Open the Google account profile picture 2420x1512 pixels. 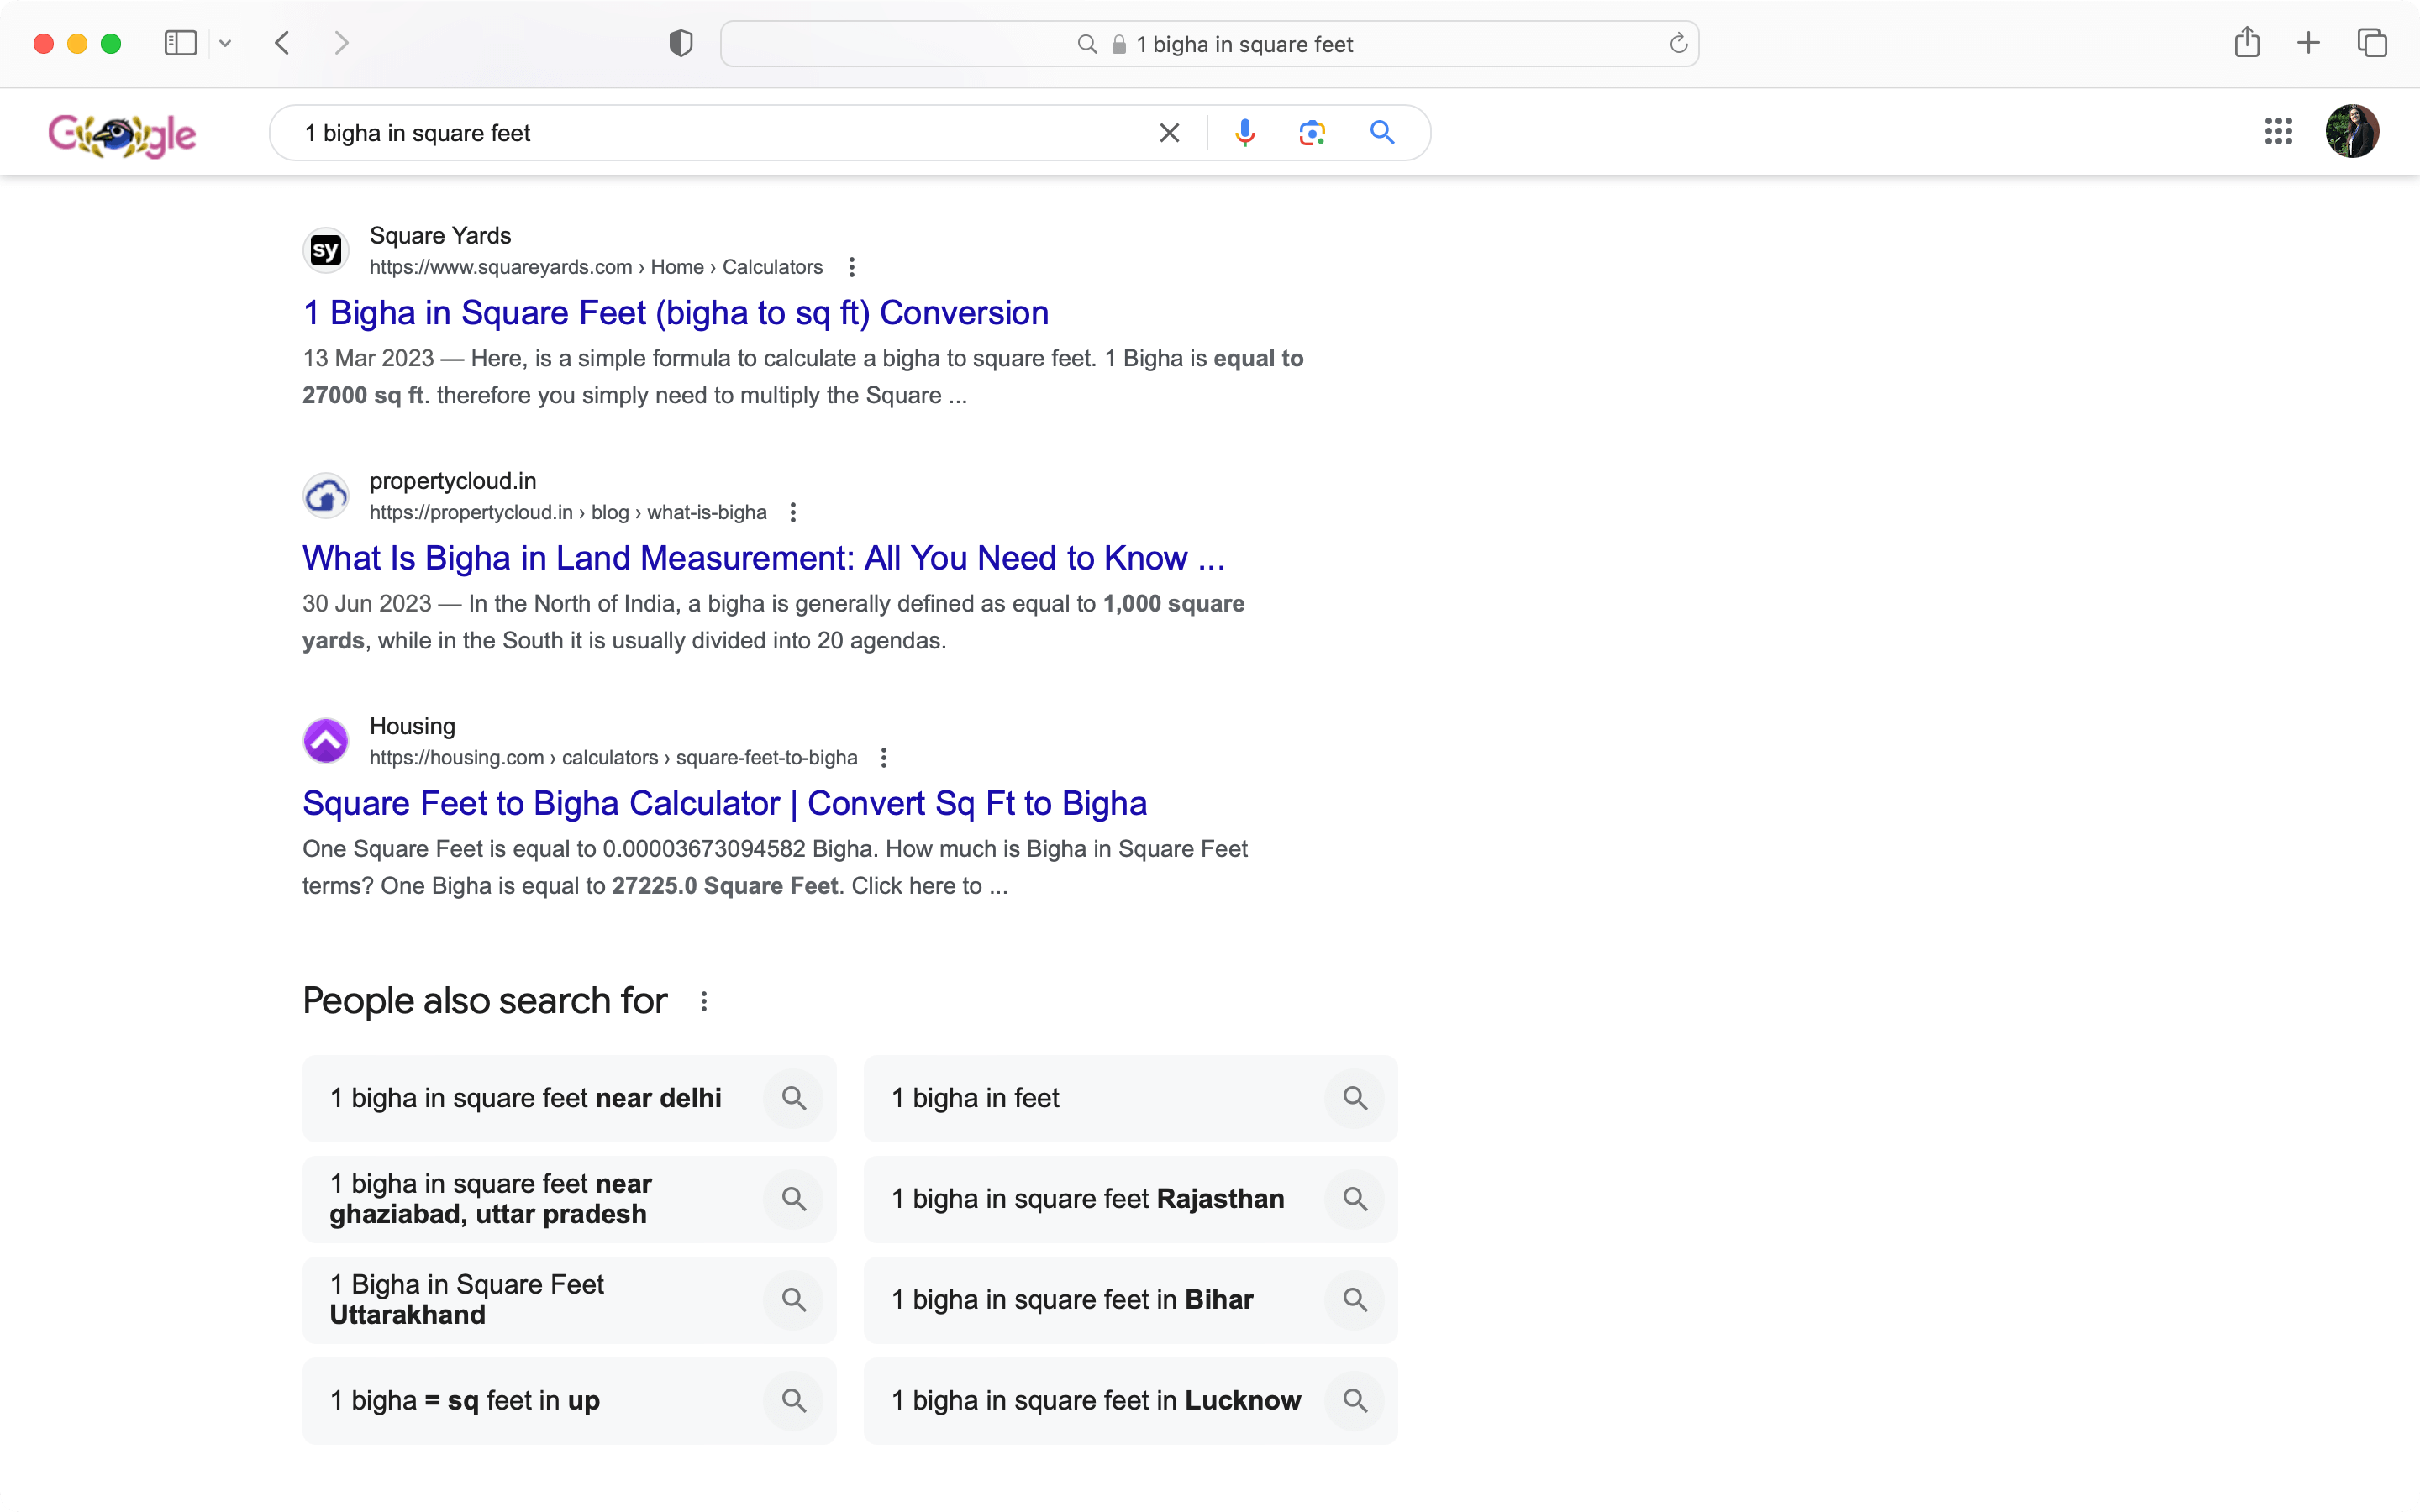coord(2352,131)
